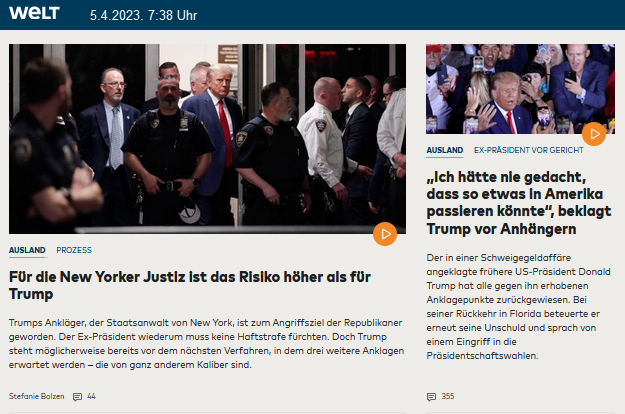Select the PROZESS topic tag

[74, 250]
